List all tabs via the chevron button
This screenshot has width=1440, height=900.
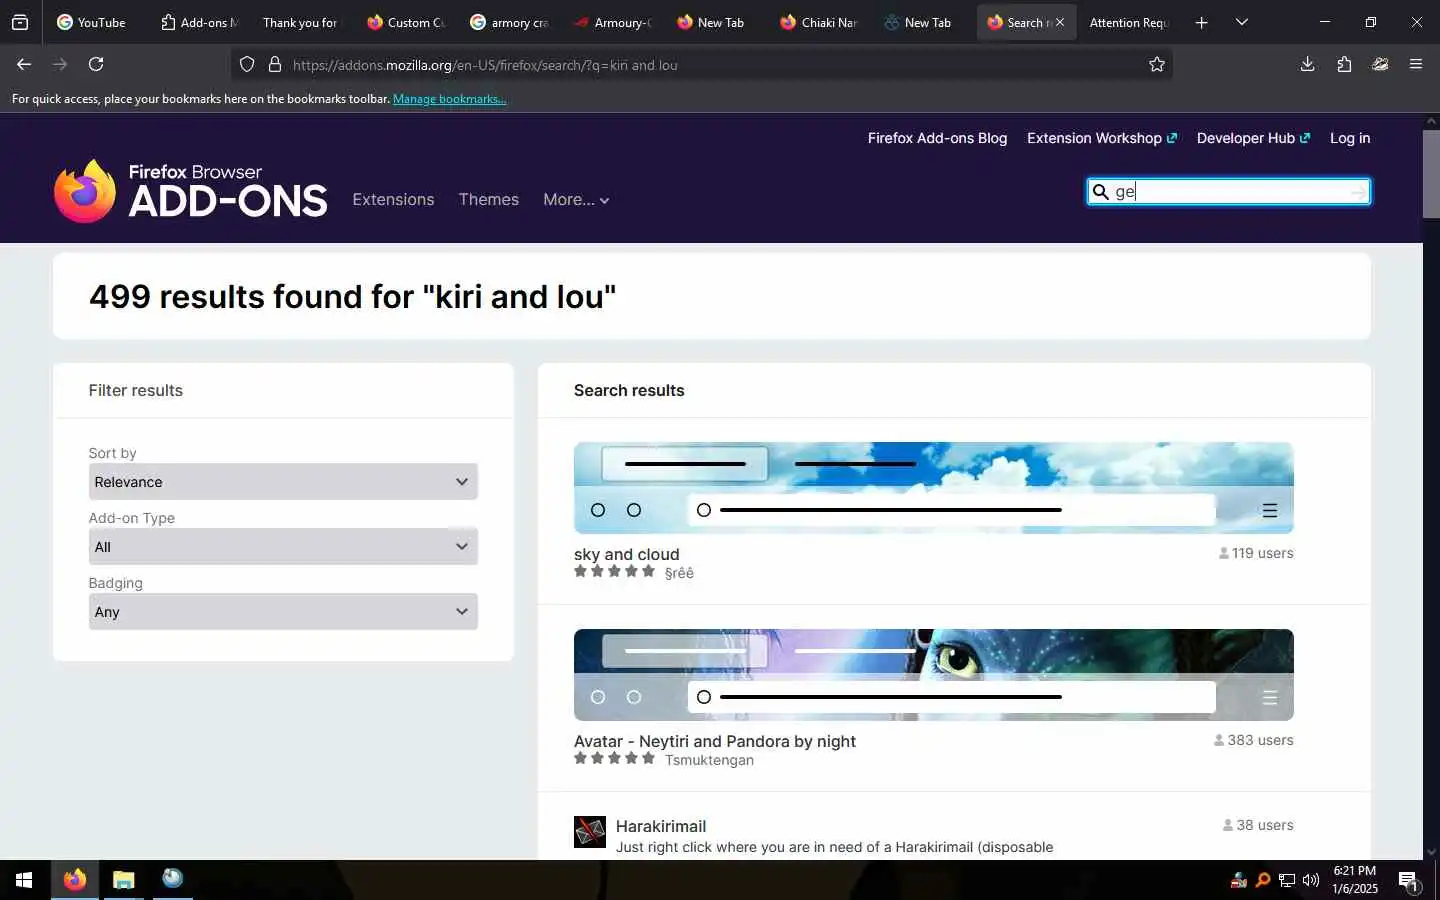coord(1242,22)
